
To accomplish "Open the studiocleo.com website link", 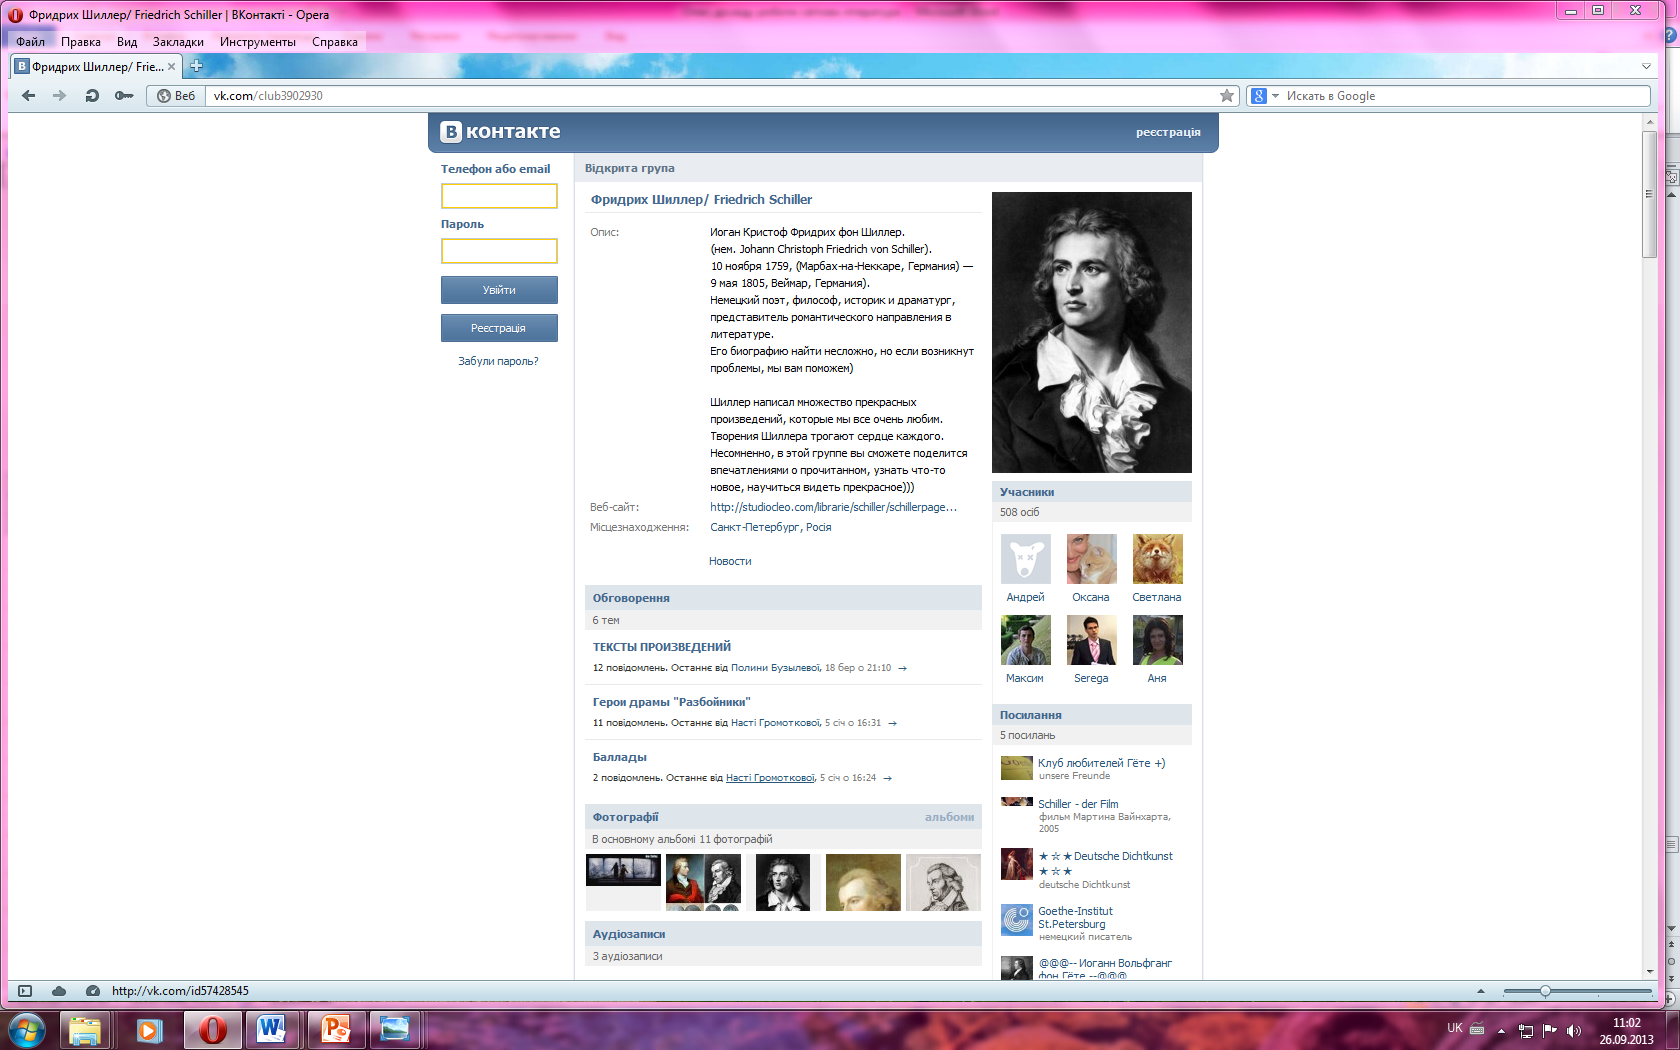I will point(833,507).
